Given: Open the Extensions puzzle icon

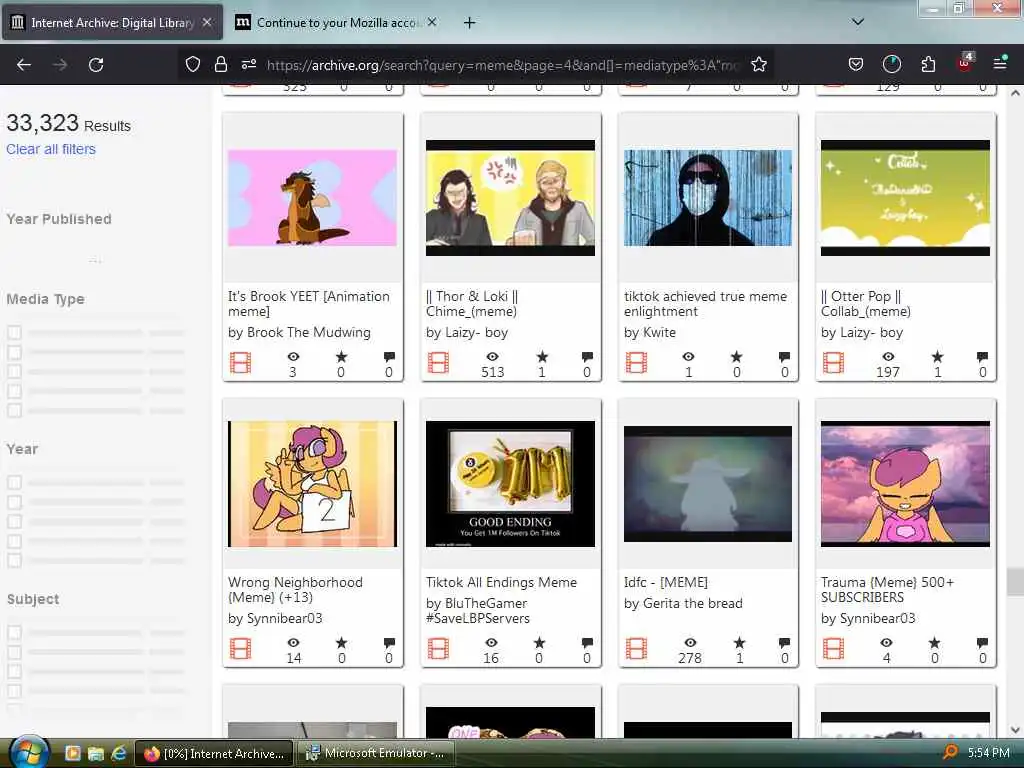Looking at the screenshot, I should [928, 65].
